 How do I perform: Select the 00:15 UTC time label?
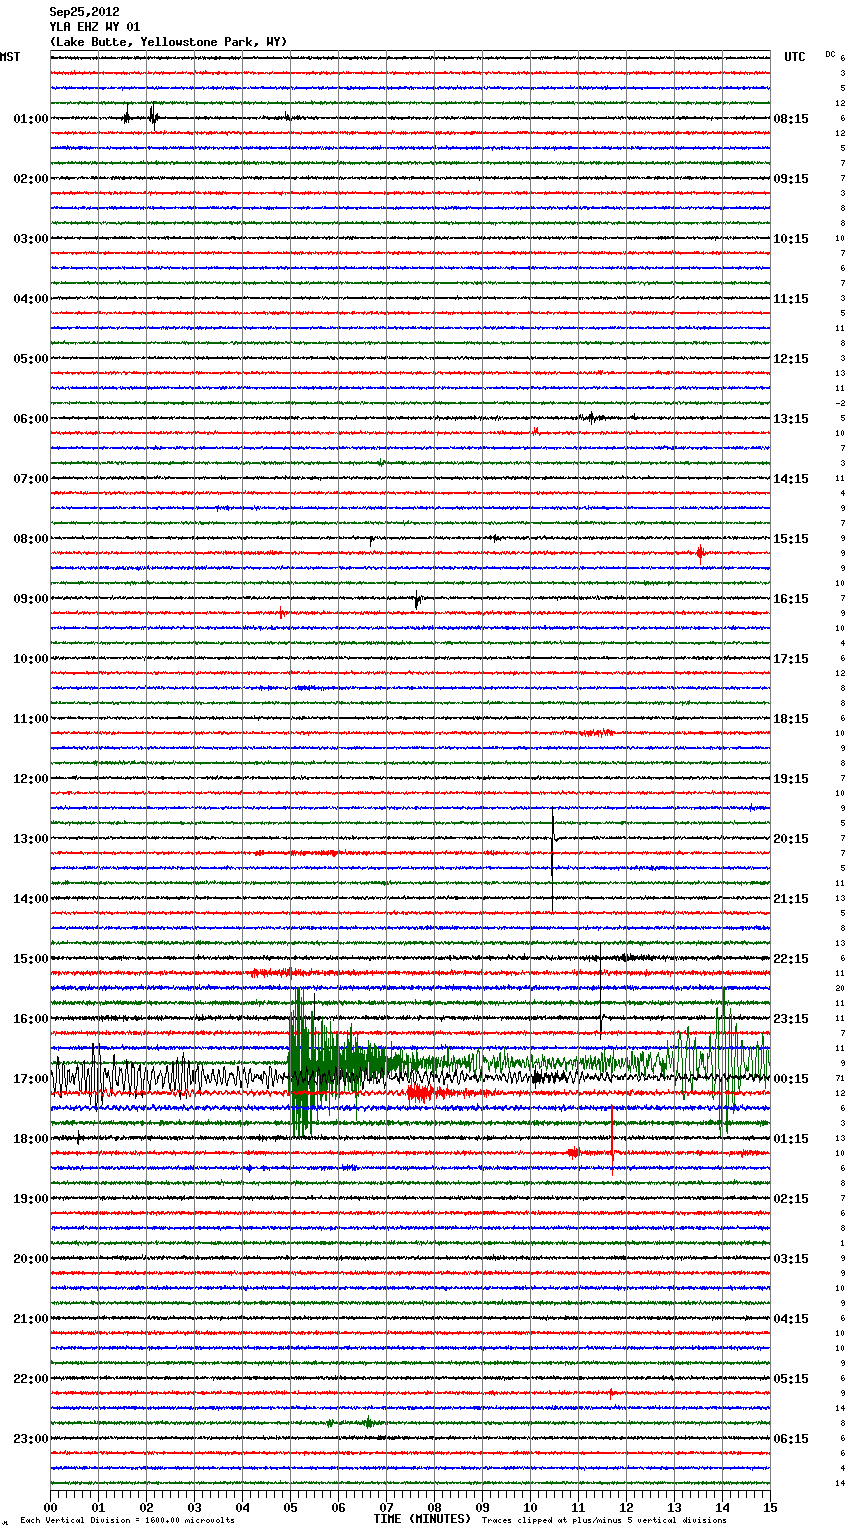791,1079
